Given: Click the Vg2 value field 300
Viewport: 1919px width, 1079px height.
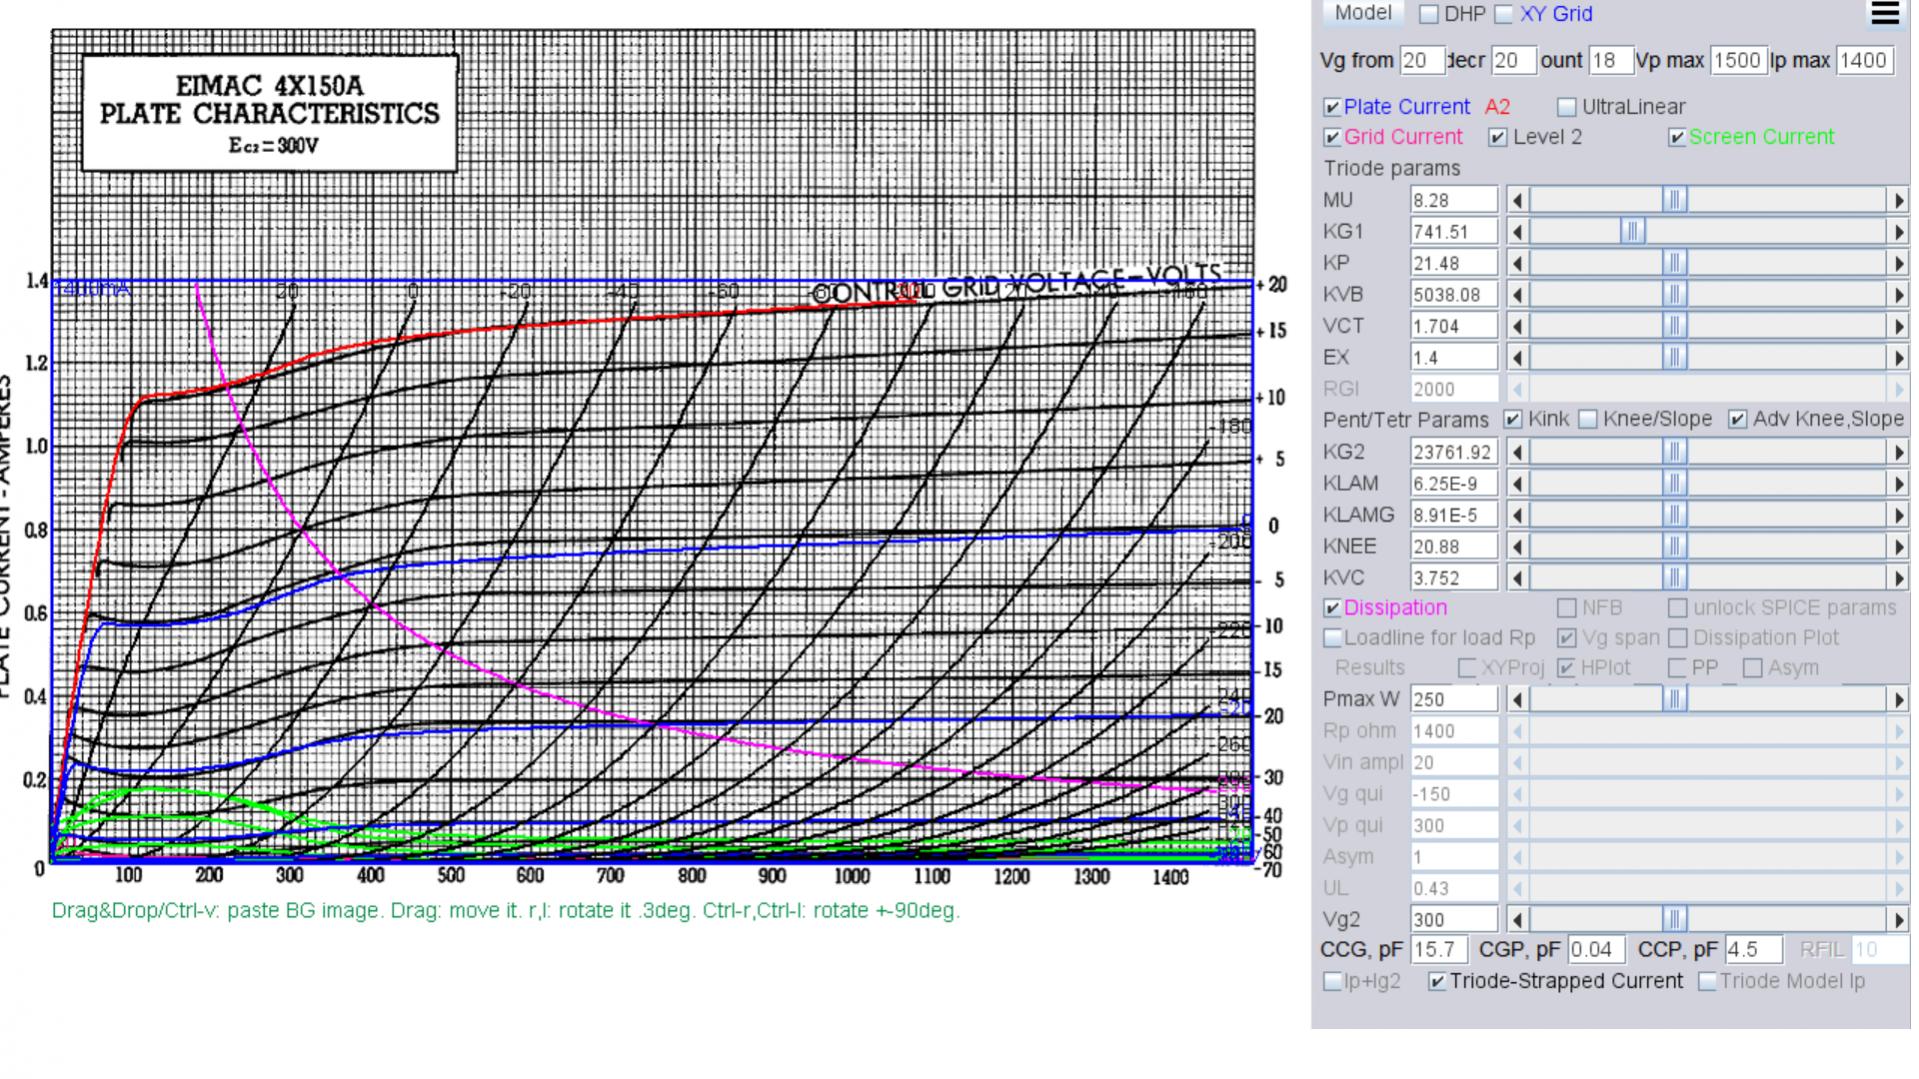Looking at the screenshot, I should point(1454,920).
